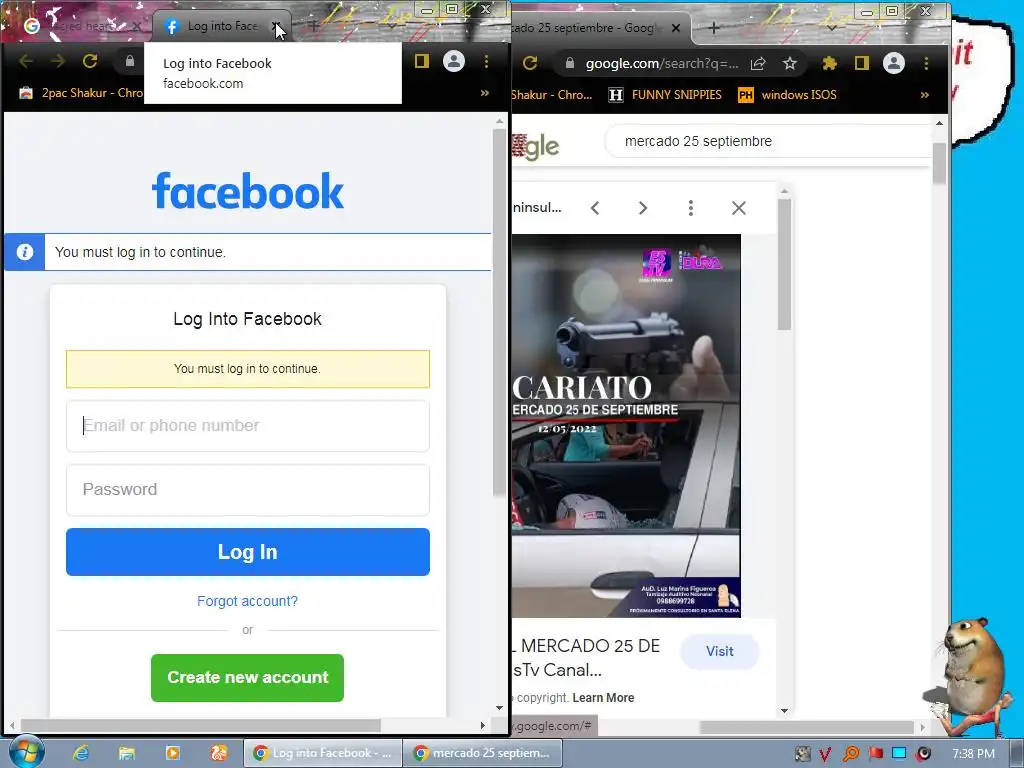Click the Password field
This screenshot has width=1024, height=768.
point(248,490)
